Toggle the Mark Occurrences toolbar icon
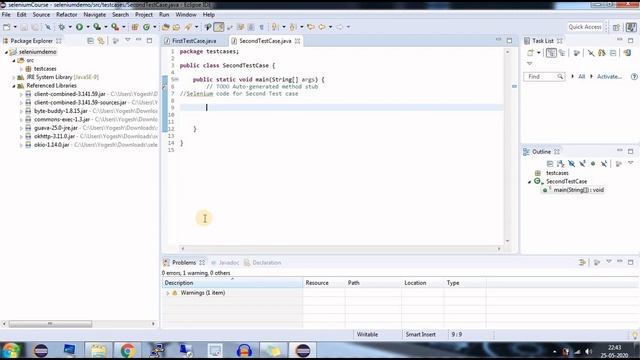 [x=219, y=27]
